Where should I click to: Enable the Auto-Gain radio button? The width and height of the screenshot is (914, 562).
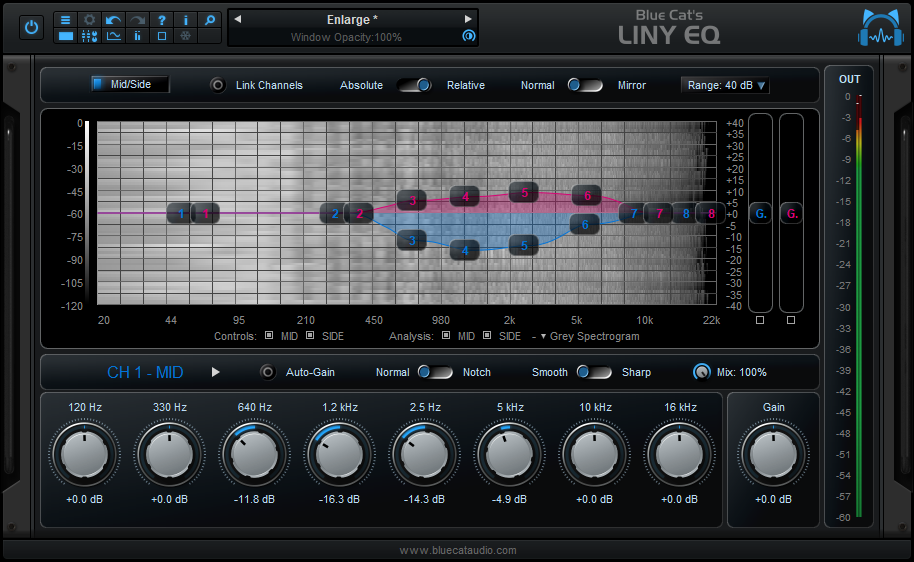(267, 372)
